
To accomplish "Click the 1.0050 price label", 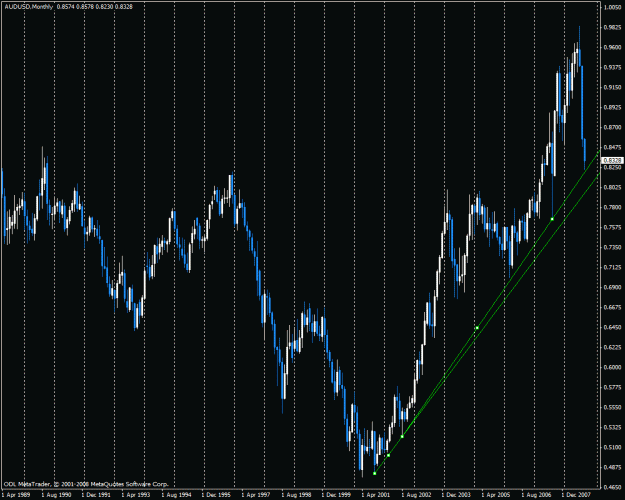I will point(613,7).
